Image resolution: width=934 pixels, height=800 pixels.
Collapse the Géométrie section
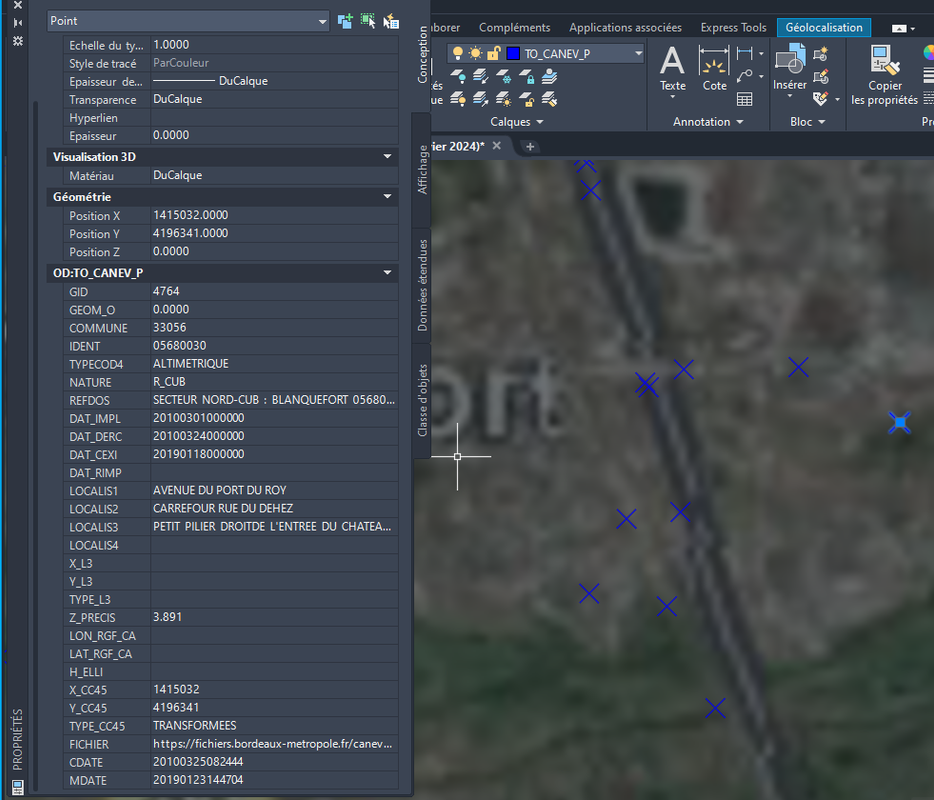(x=387, y=197)
